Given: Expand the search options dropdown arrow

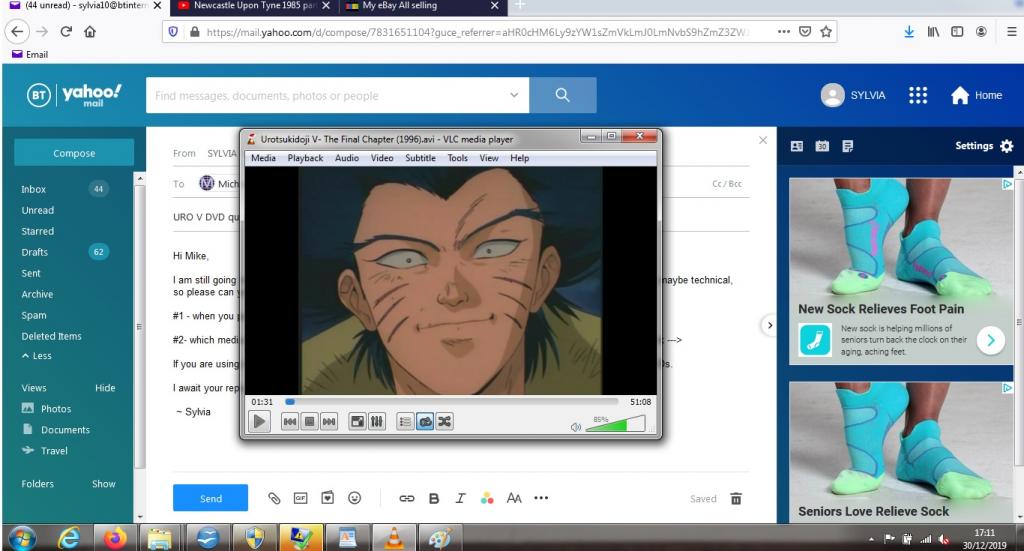Looking at the screenshot, I should click(x=514, y=95).
